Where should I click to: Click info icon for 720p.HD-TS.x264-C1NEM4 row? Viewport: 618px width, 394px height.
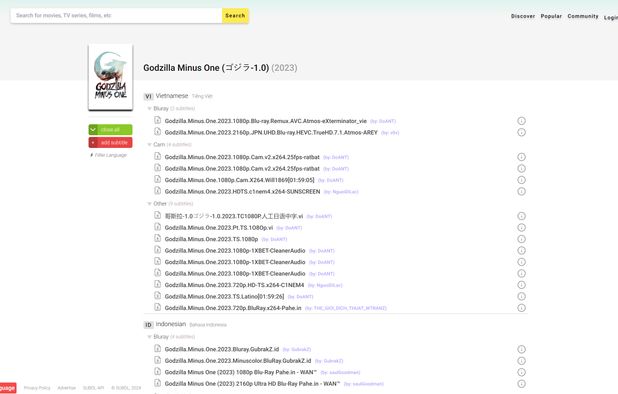[521, 285]
